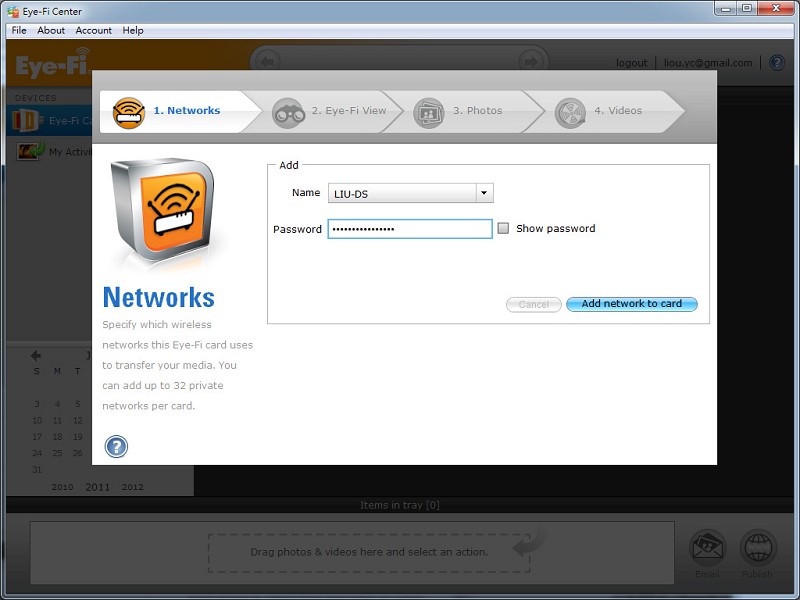
Task: Enable the Show password checkbox
Action: tap(503, 228)
